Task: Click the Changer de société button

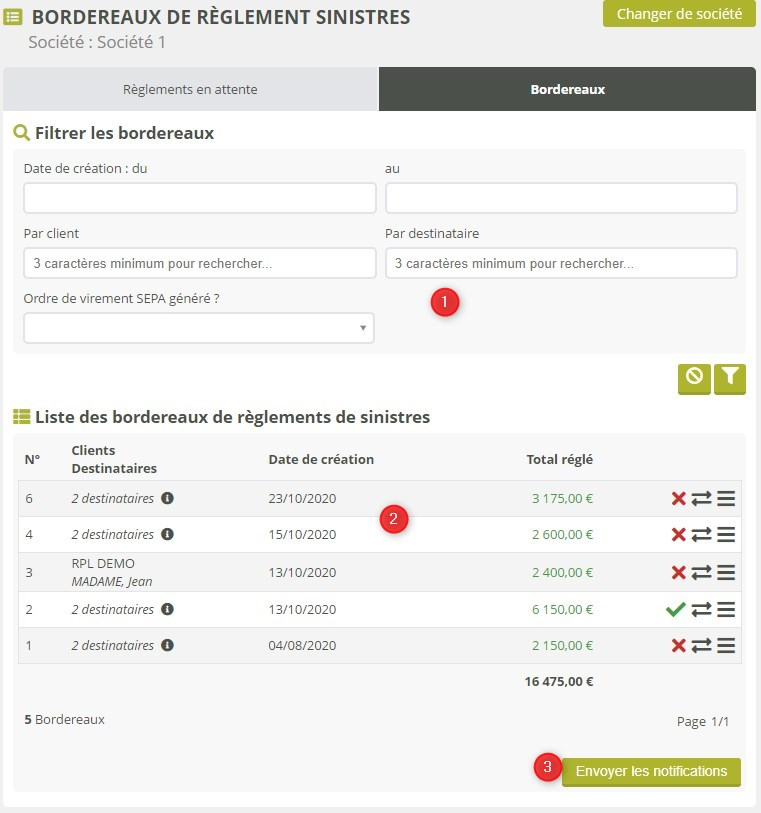Action: pyautogui.click(x=679, y=14)
